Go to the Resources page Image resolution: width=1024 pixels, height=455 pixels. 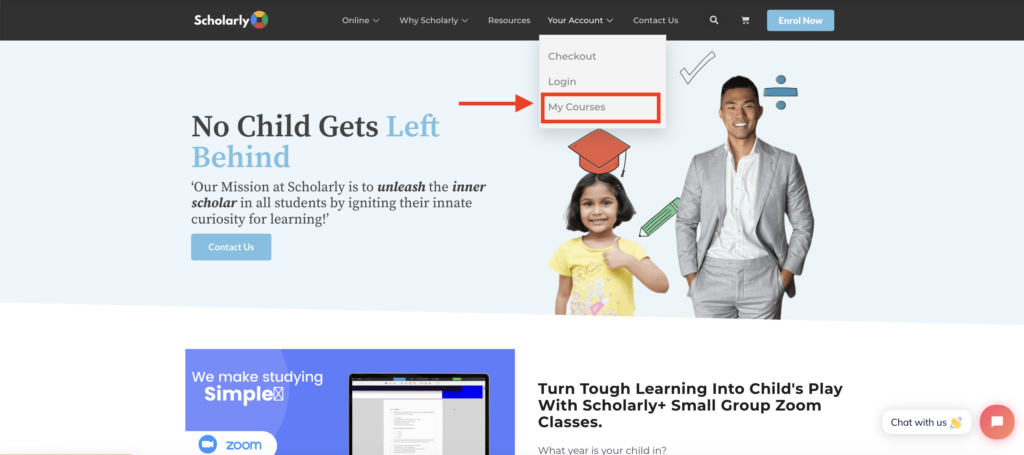(x=509, y=20)
